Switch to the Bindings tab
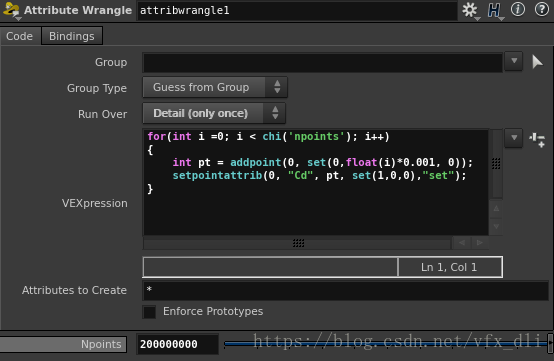 pos(72,36)
